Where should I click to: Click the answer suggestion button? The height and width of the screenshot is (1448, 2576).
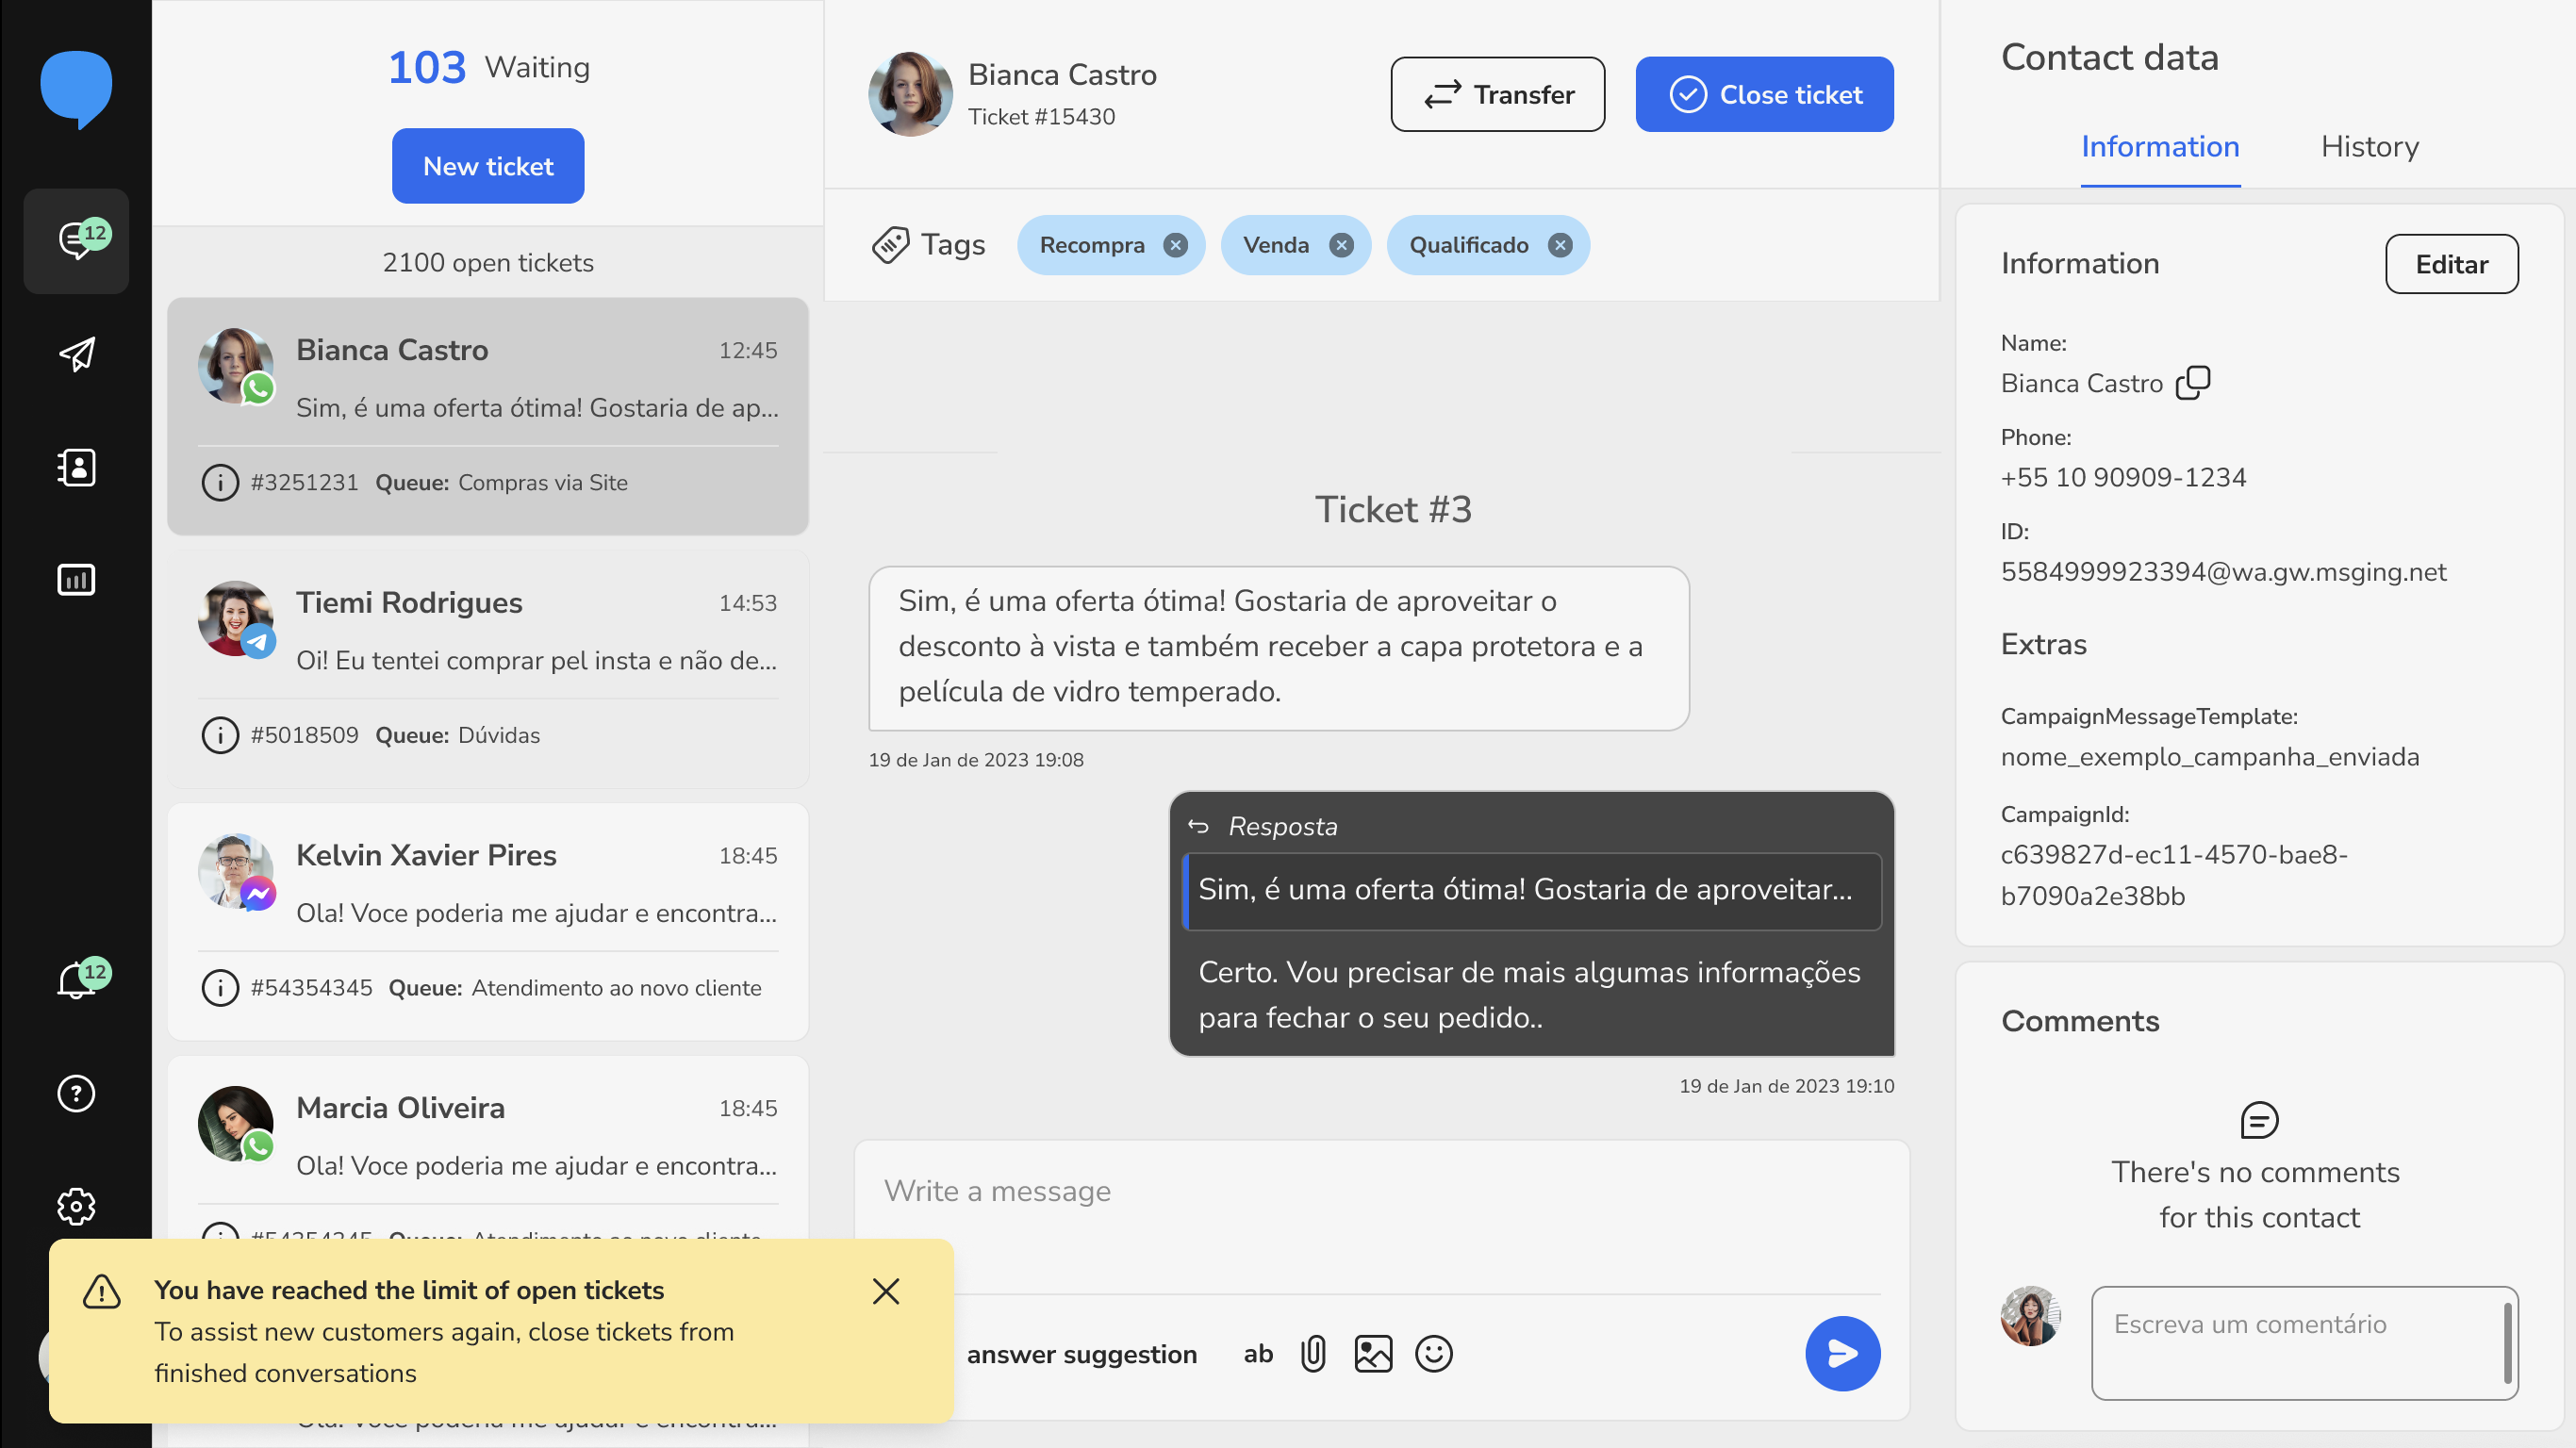pyautogui.click(x=1081, y=1354)
